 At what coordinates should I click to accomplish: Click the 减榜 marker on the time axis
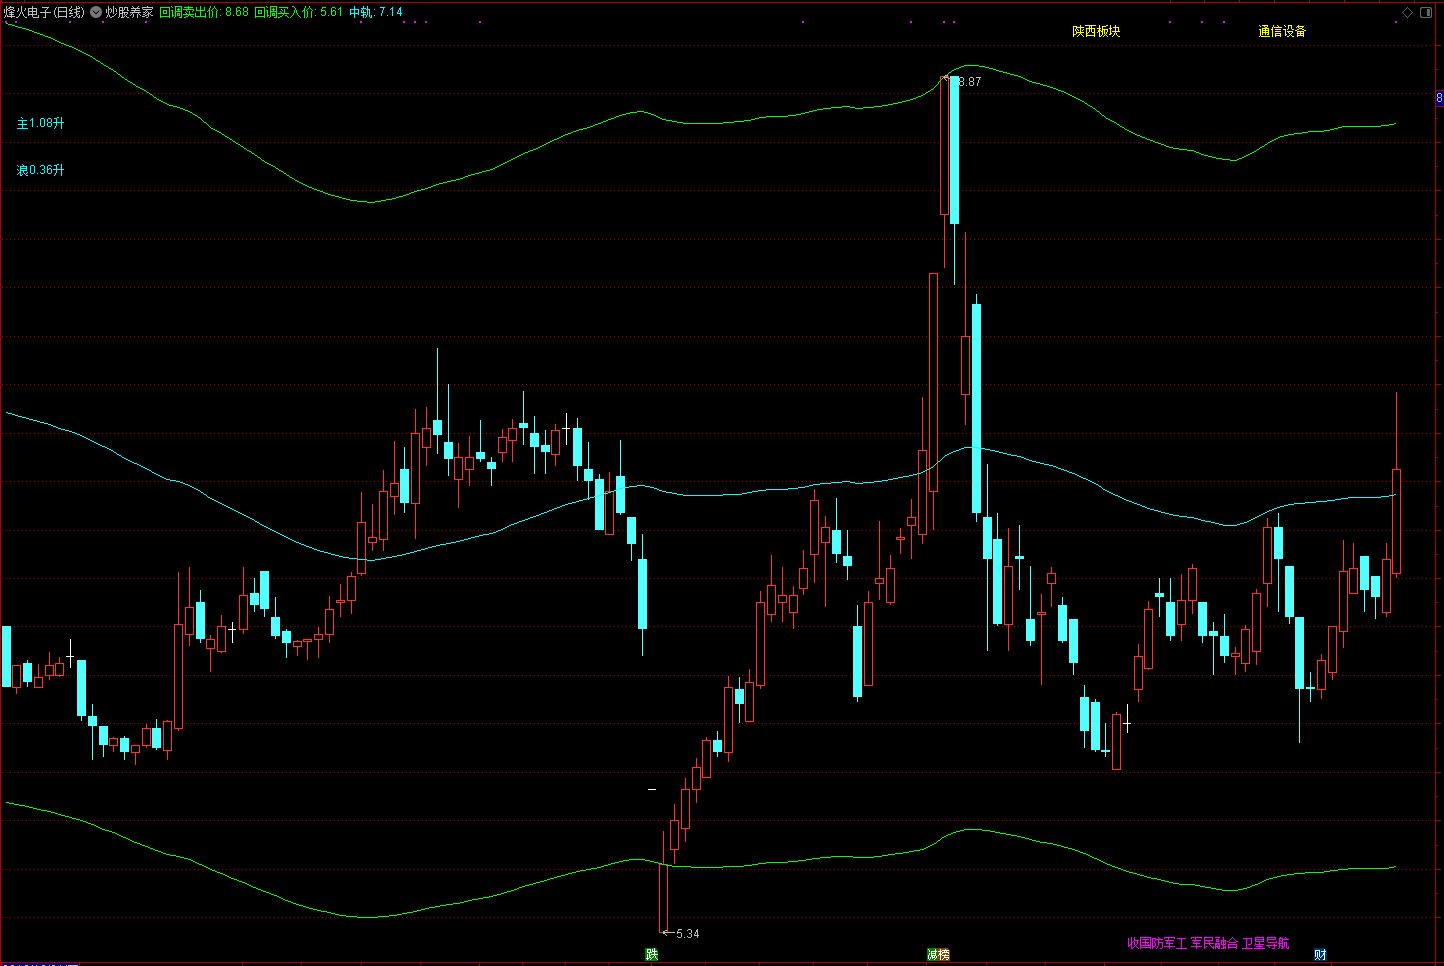tap(938, 955)
